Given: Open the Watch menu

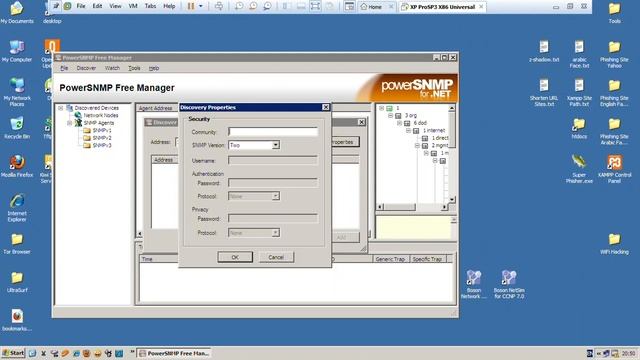Looking at the screenshot, I should [112, 68].
